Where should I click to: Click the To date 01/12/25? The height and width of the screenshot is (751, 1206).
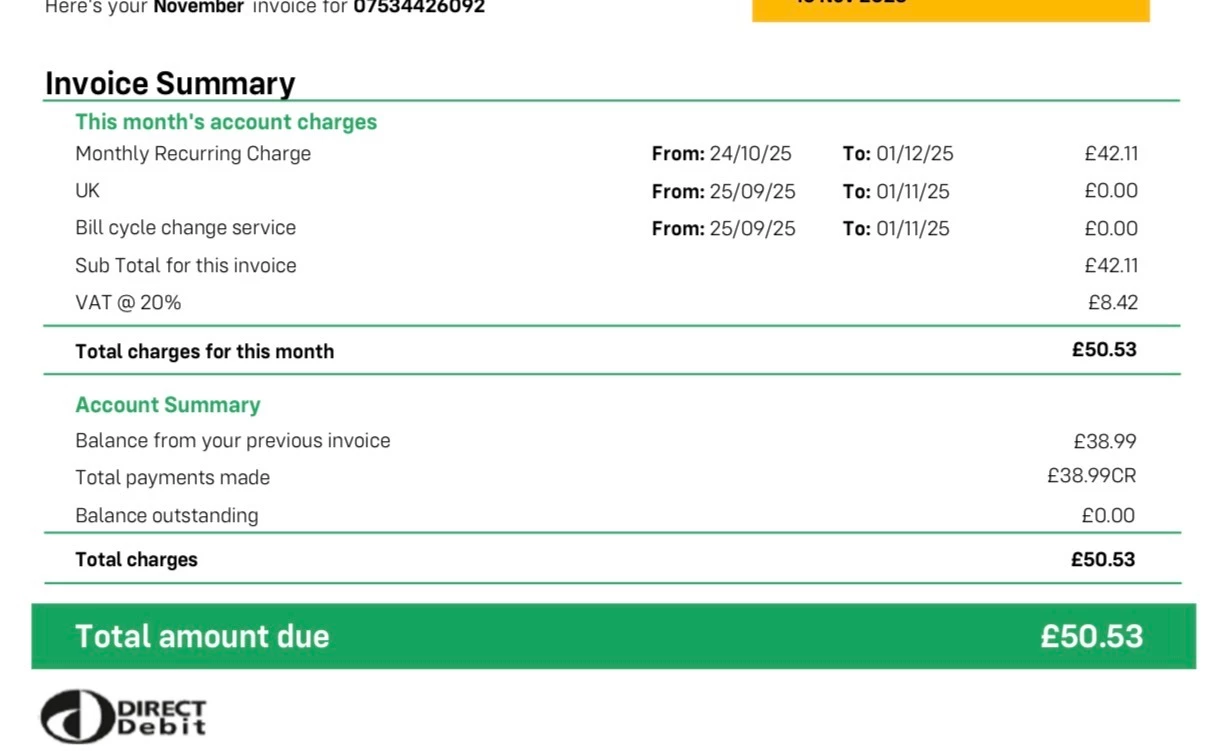(915, 154)
